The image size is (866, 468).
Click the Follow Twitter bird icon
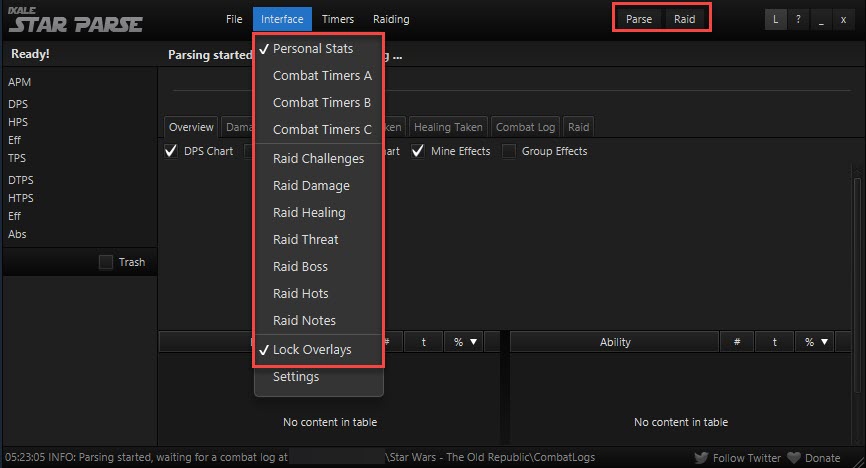coord(701,458)
